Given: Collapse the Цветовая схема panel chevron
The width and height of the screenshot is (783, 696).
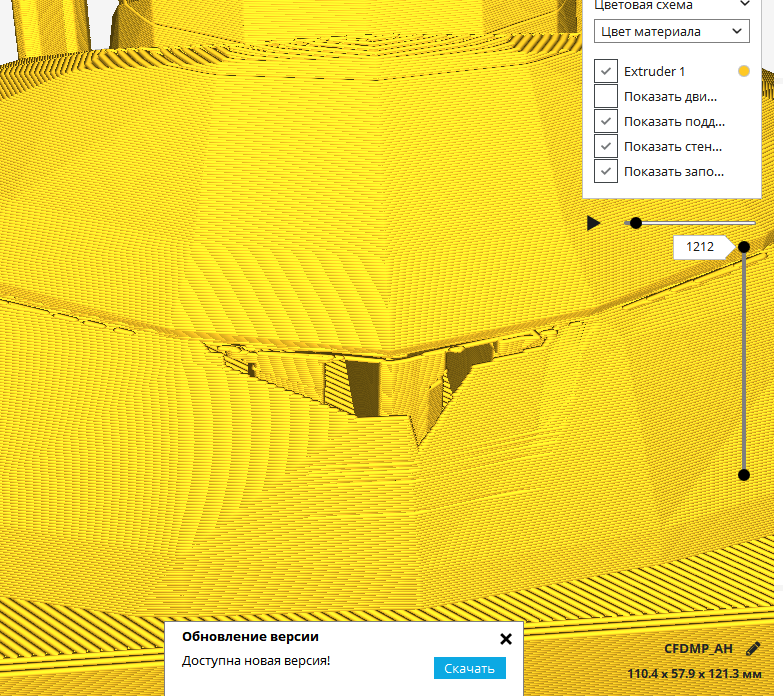Looking at the screenshot, I should 743,5.
